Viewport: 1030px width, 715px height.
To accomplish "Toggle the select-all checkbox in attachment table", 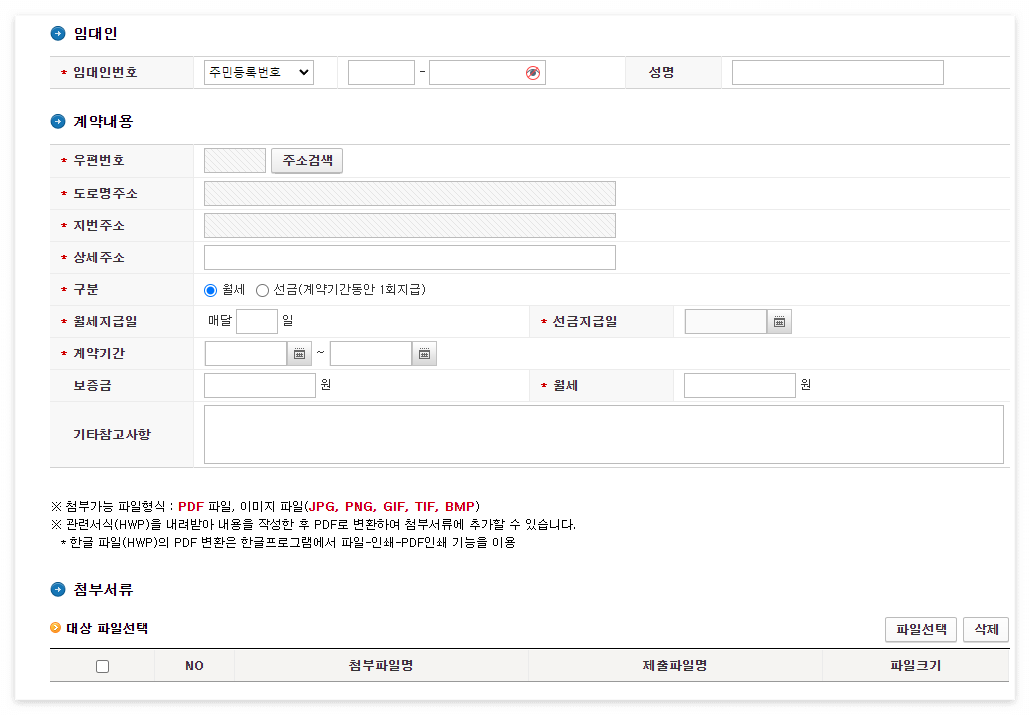I will (102, 665).
